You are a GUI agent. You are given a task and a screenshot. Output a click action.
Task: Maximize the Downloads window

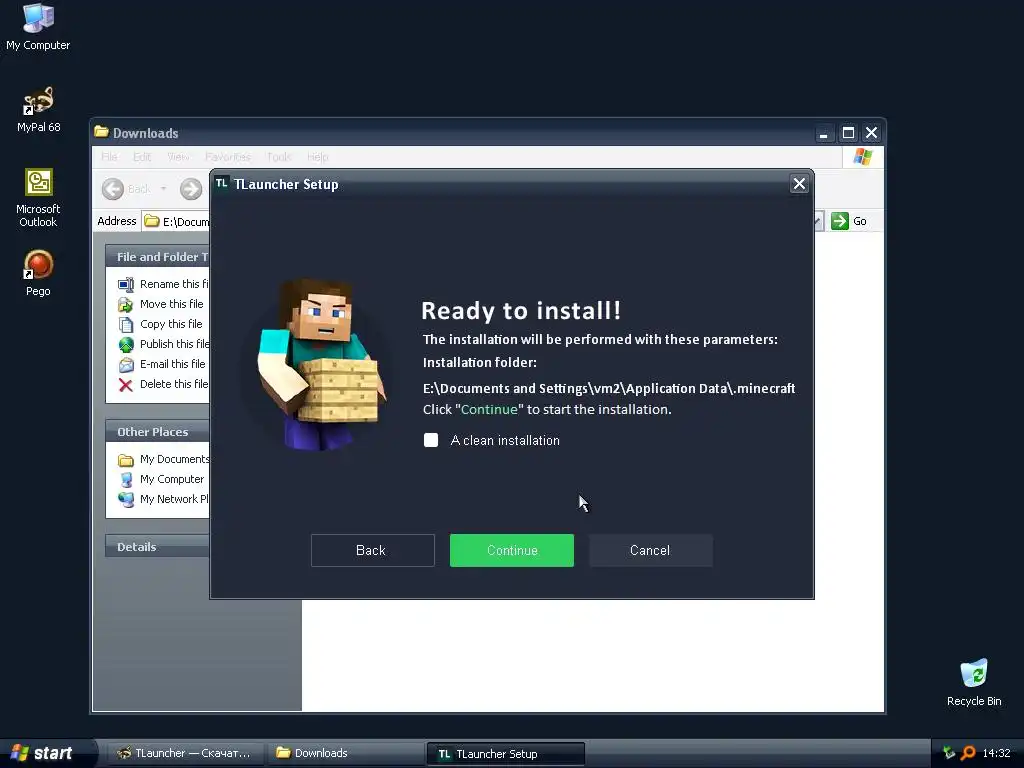(x=848, y=133)
